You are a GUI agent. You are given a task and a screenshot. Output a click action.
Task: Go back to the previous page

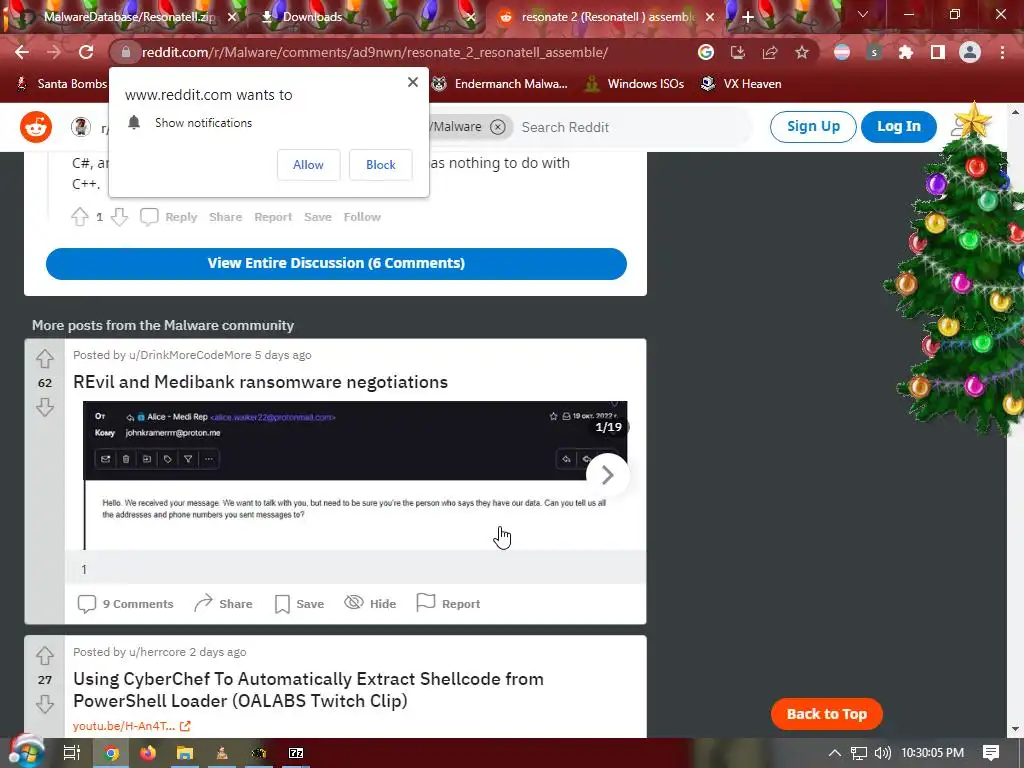pyautogui.click(x=22, y=52)
